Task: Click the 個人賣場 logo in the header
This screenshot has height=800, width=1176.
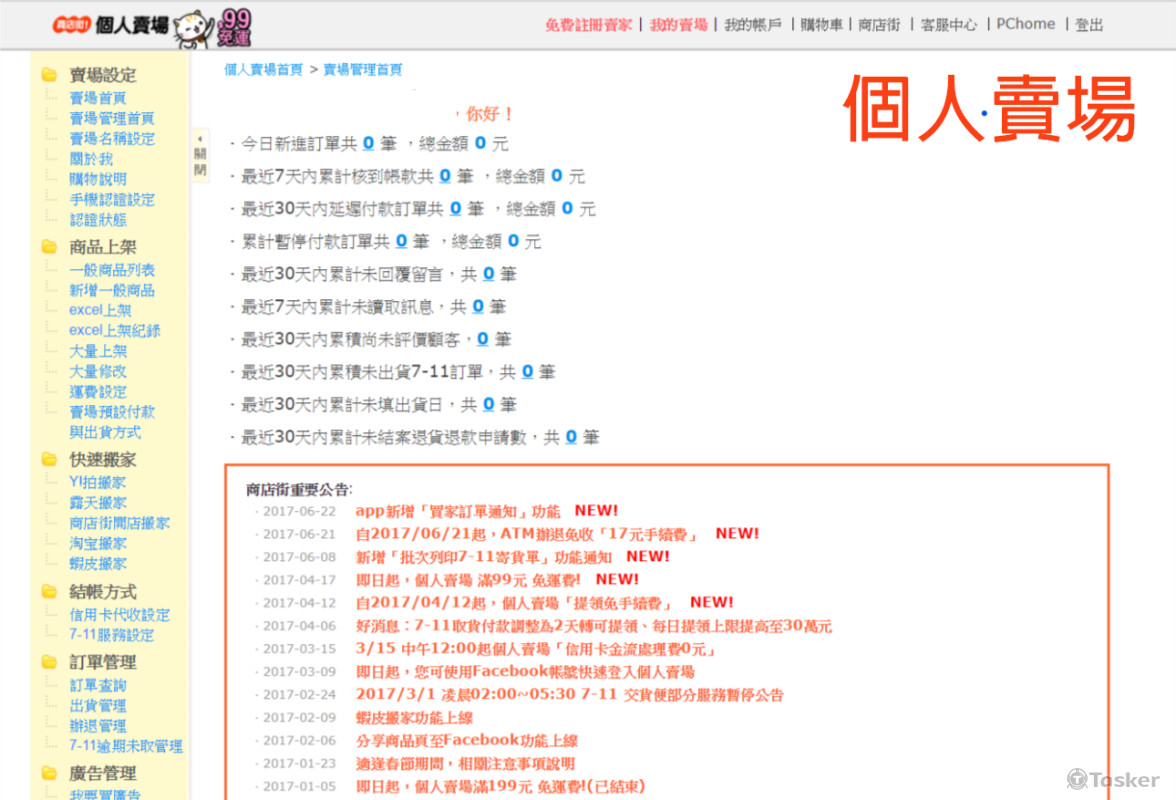Action: pos(110,25)
